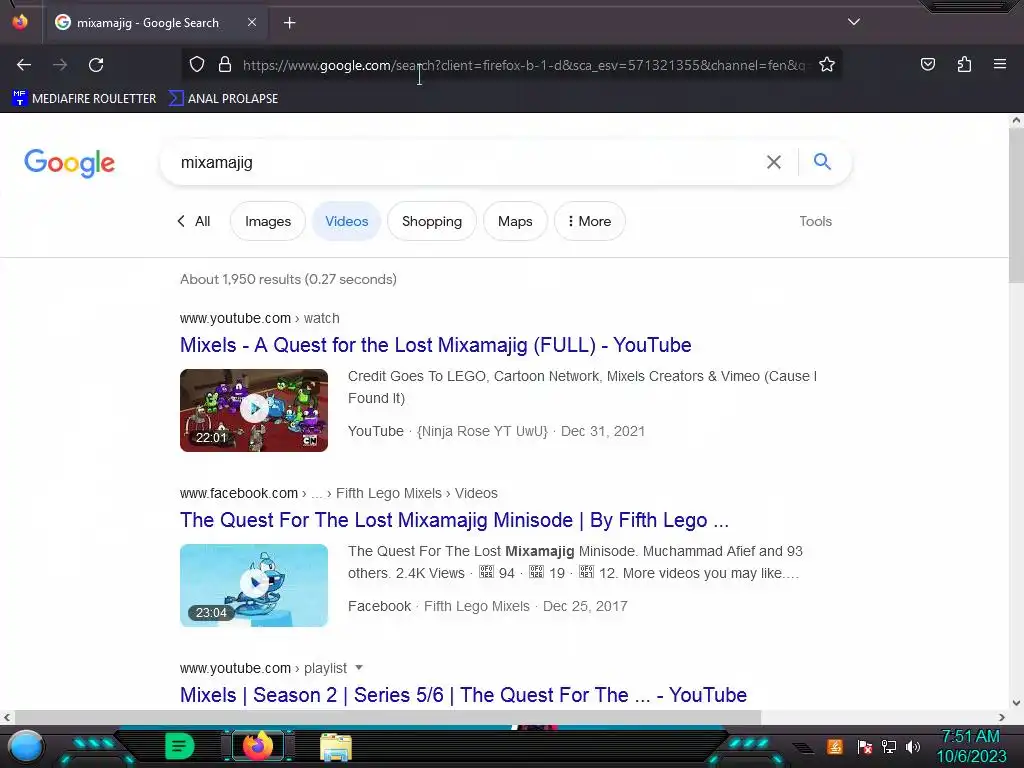Viewport: 1024px width, 768px height.
Task: Click the '{Ninja Rose YT UwU}' uploader text
Action: click(483, 431)
